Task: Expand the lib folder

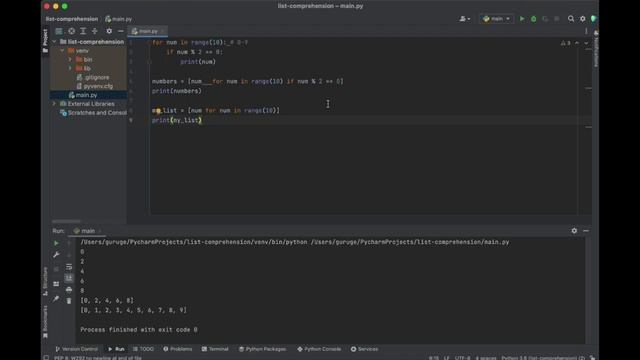Action: (x=70, y=69)
